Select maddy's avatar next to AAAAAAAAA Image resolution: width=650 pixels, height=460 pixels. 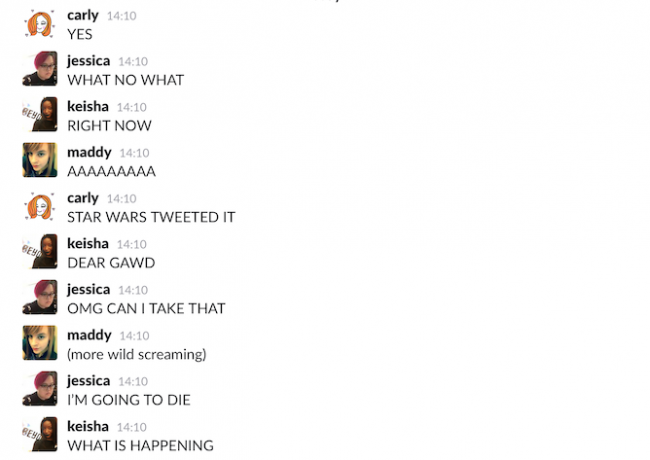click(40, 160)
